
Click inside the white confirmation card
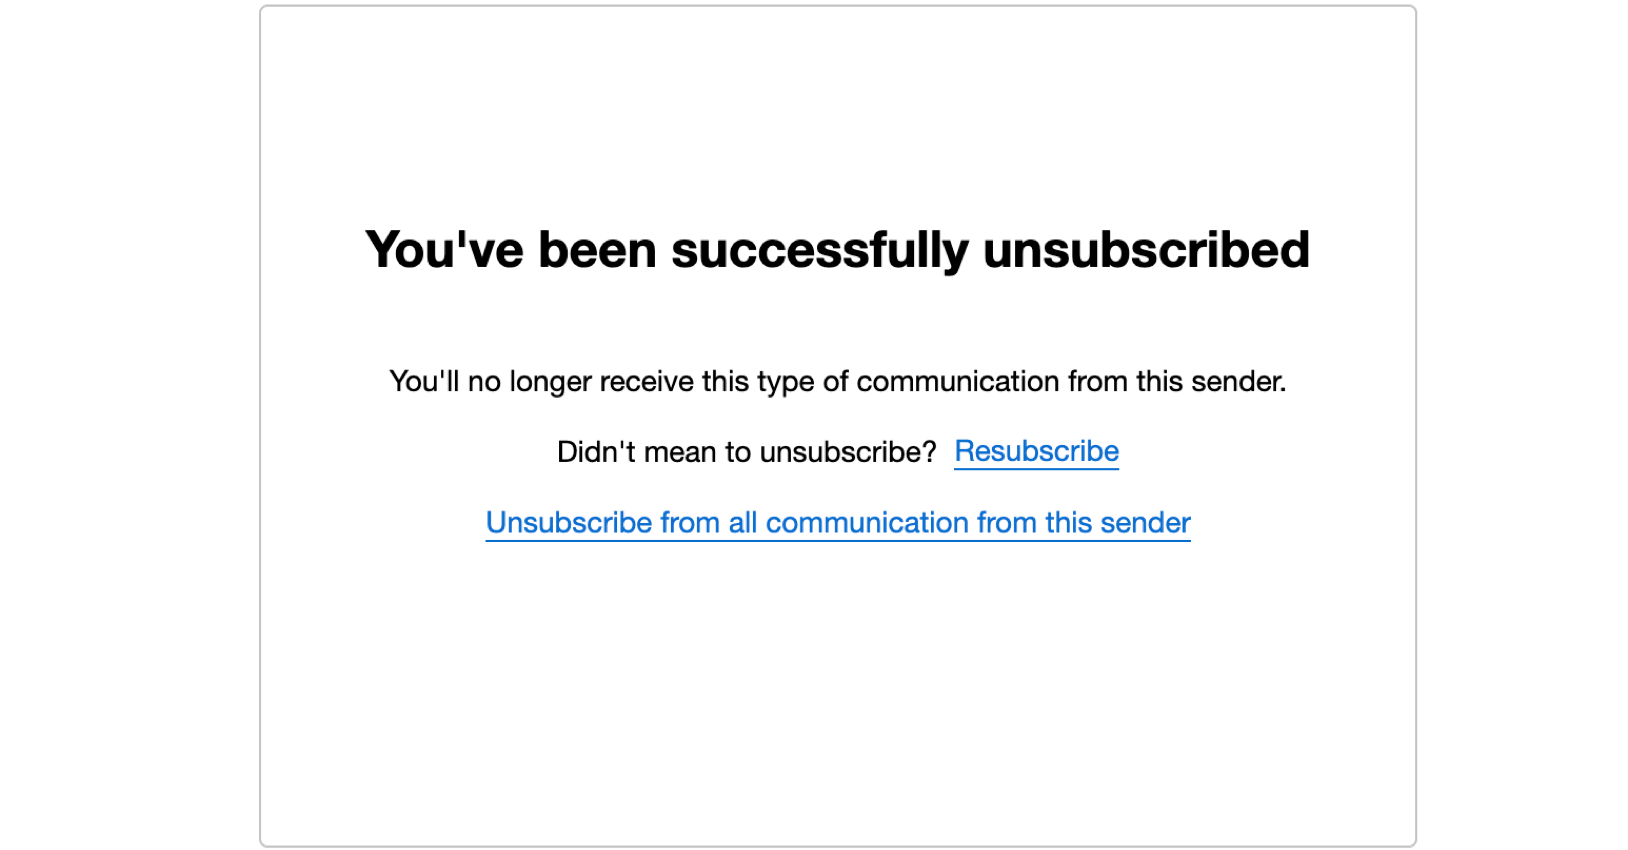[838, 680]
